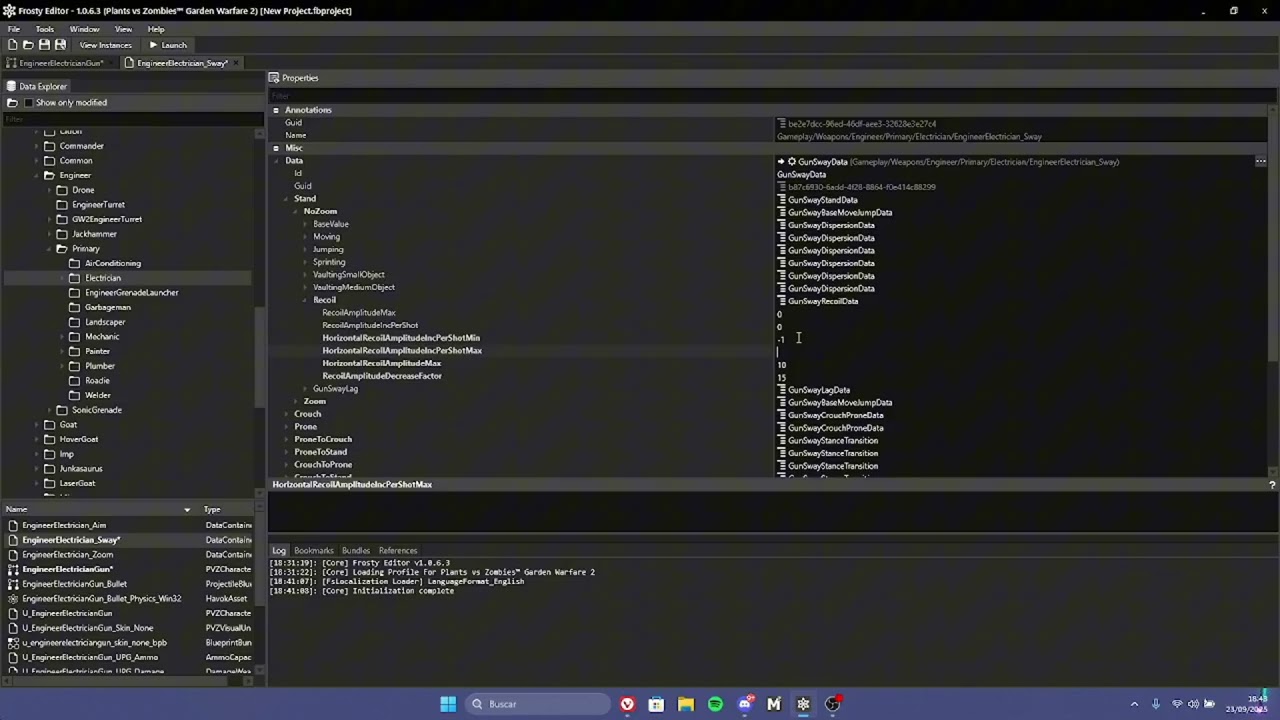Image resolution: width=1280 pixels, height=720 pixels.
Task: Open the Tools menu
Action: click(44, 29)
